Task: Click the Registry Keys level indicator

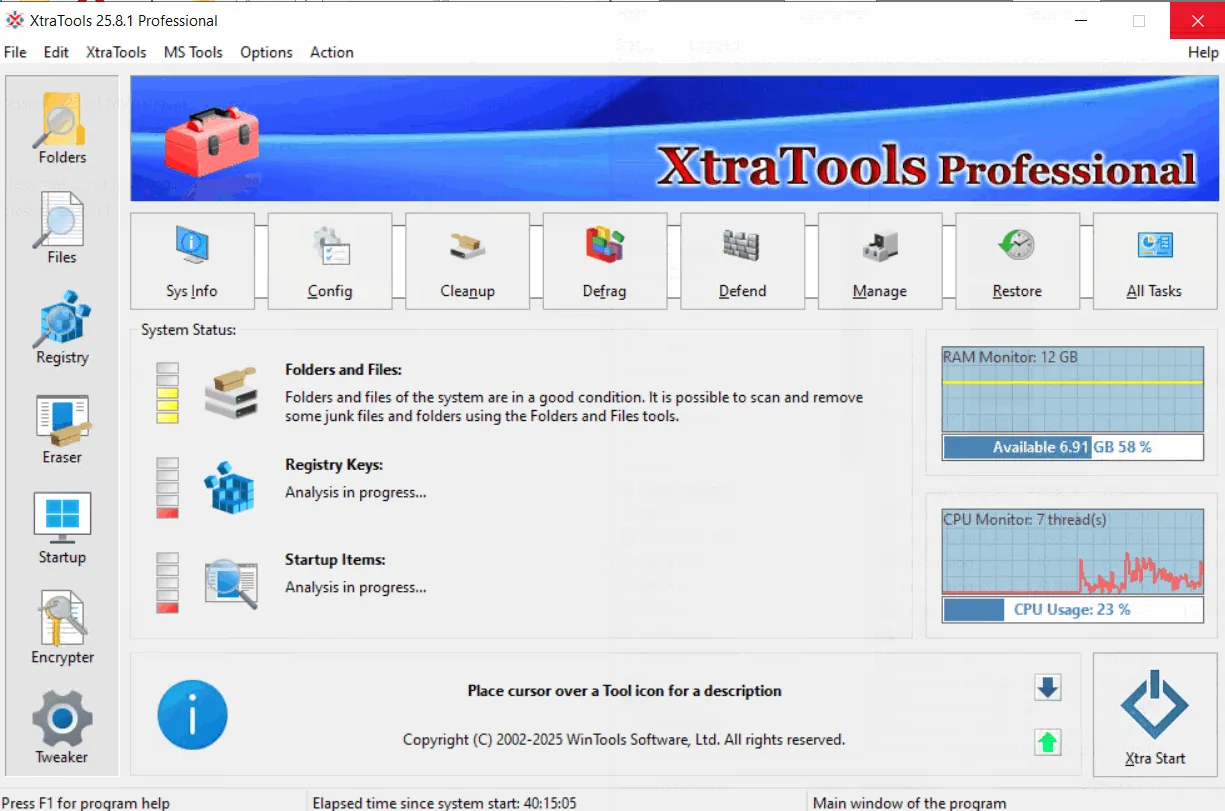Action: pos(167,488)
